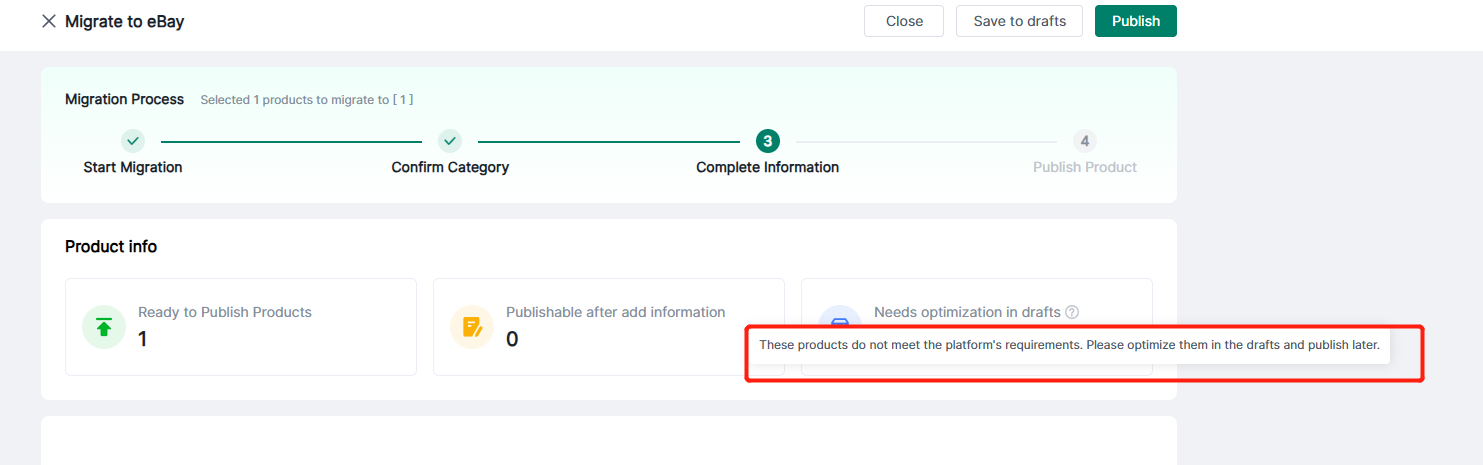Go to the Confirm Category step label

pos(450,167)
